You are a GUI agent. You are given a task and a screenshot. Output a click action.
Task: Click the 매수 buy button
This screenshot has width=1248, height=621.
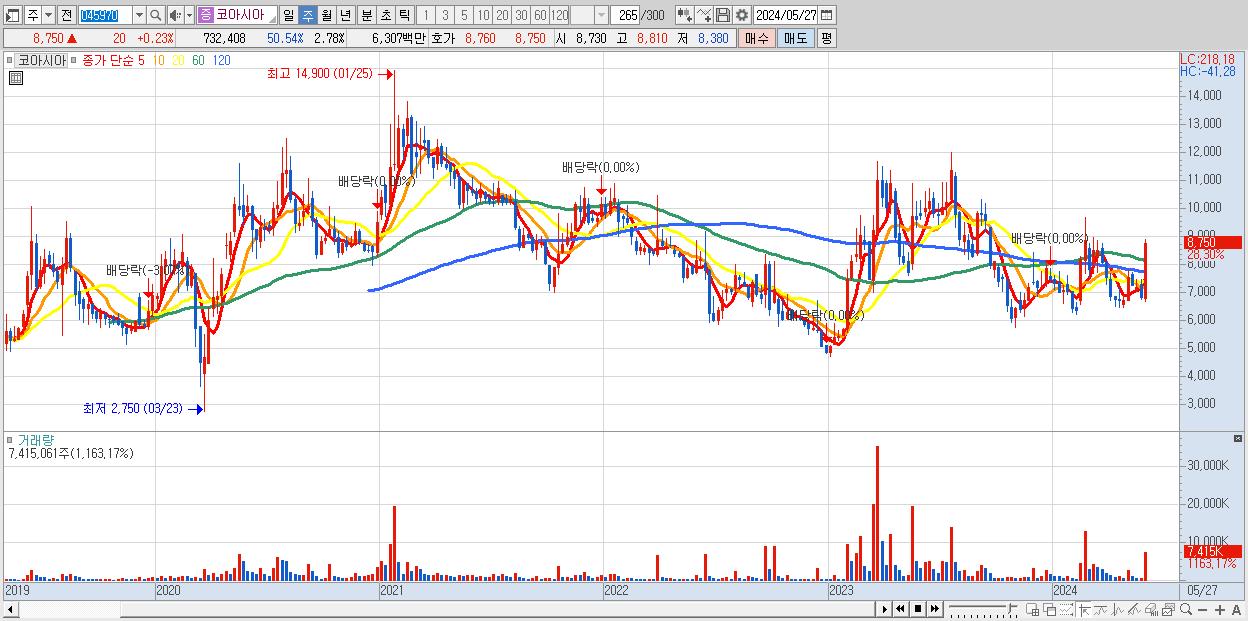[756, 38]
